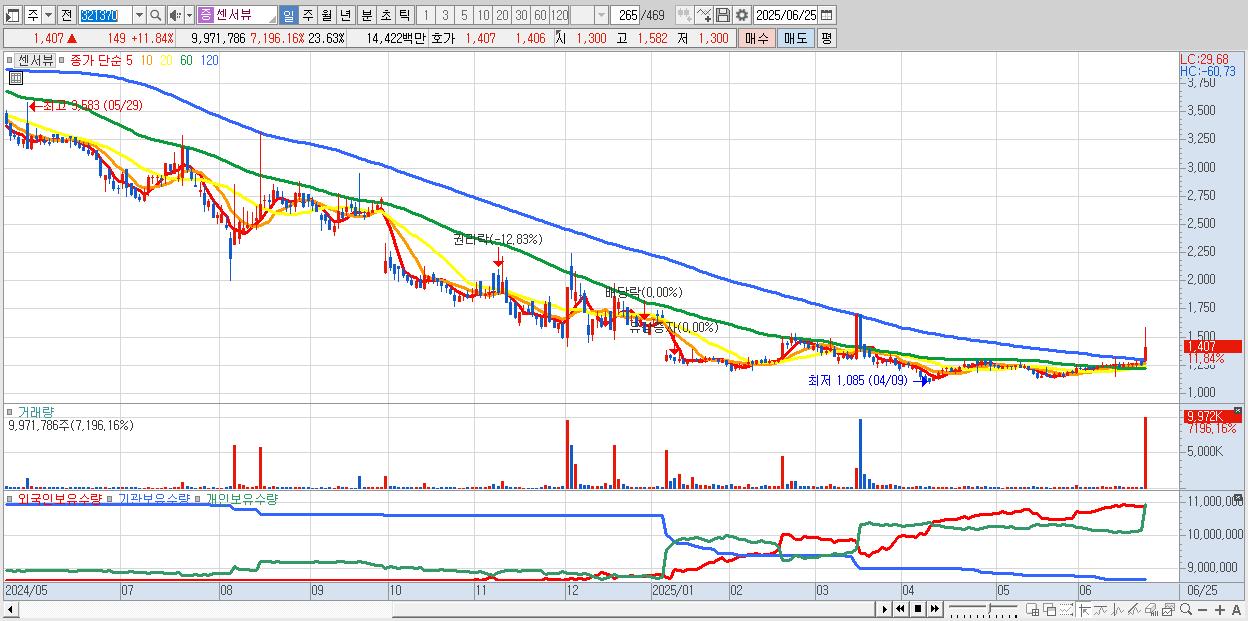The height and width of the screenshot is (621, 1248).
Task: Open the chart settings gear icon
Action: [x=742, y=15]
